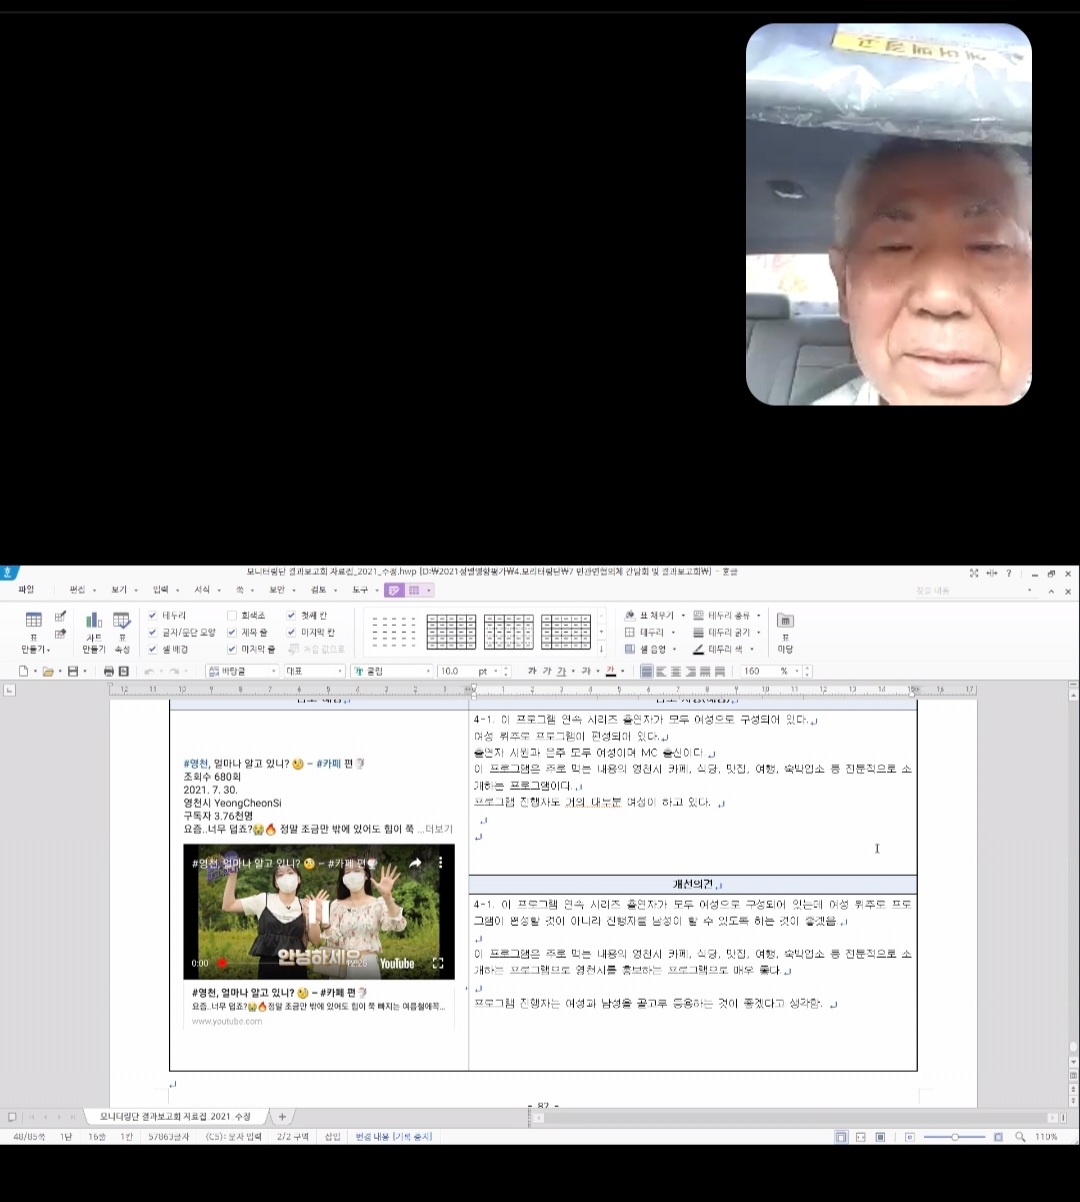Toggle 셀 배경 checkbox

152,649
